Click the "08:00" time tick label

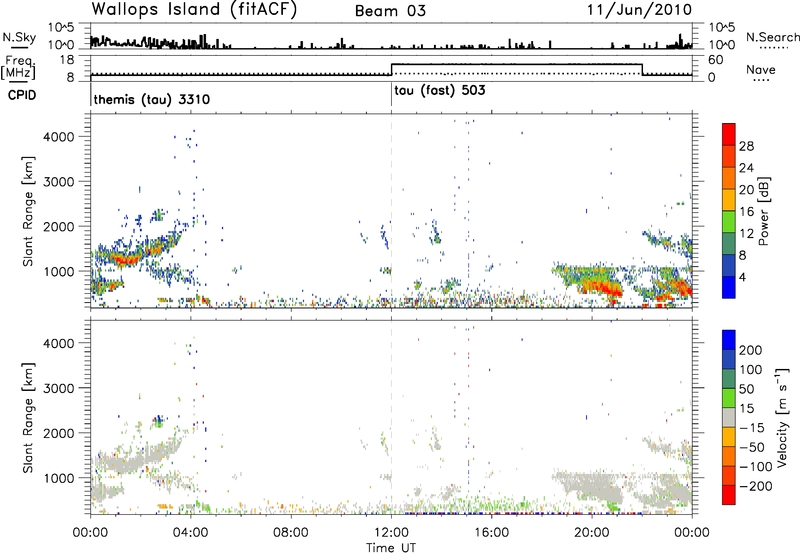[291, 533]
